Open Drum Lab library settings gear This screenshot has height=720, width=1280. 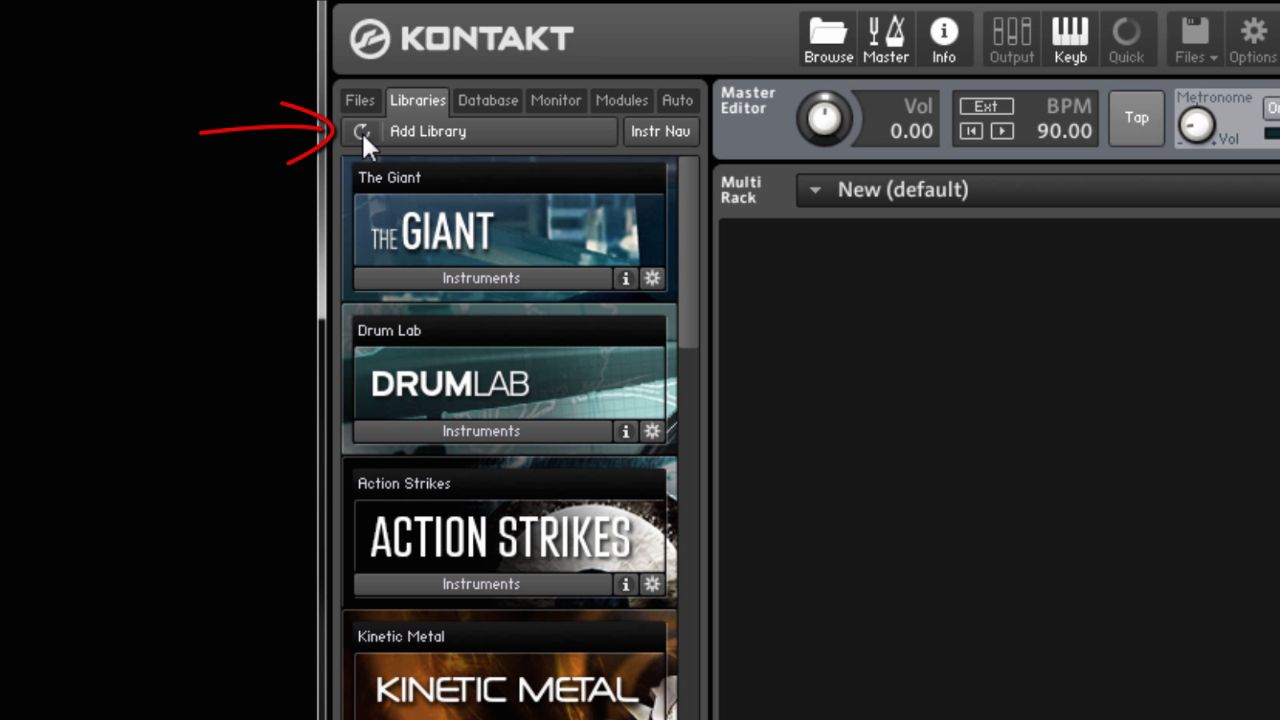click(652, 432)
